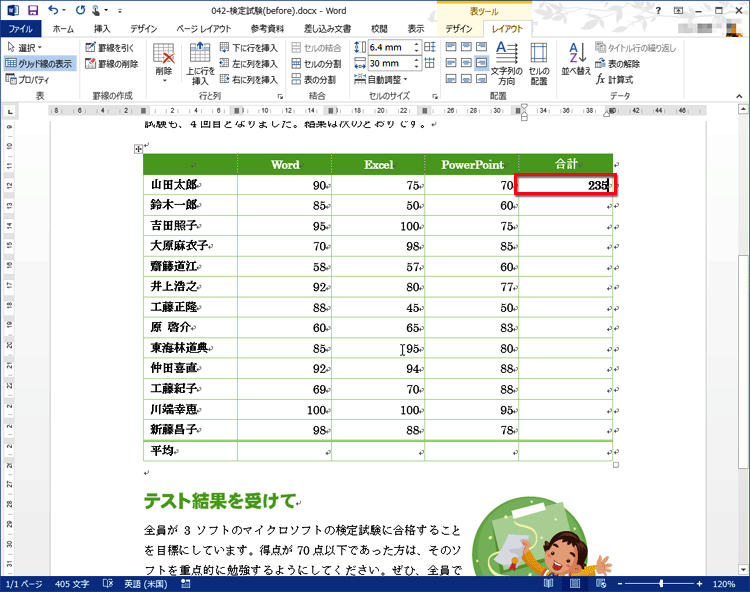
Task: Click the 合計 cell containing 235
Action: (x=565, y=185)
